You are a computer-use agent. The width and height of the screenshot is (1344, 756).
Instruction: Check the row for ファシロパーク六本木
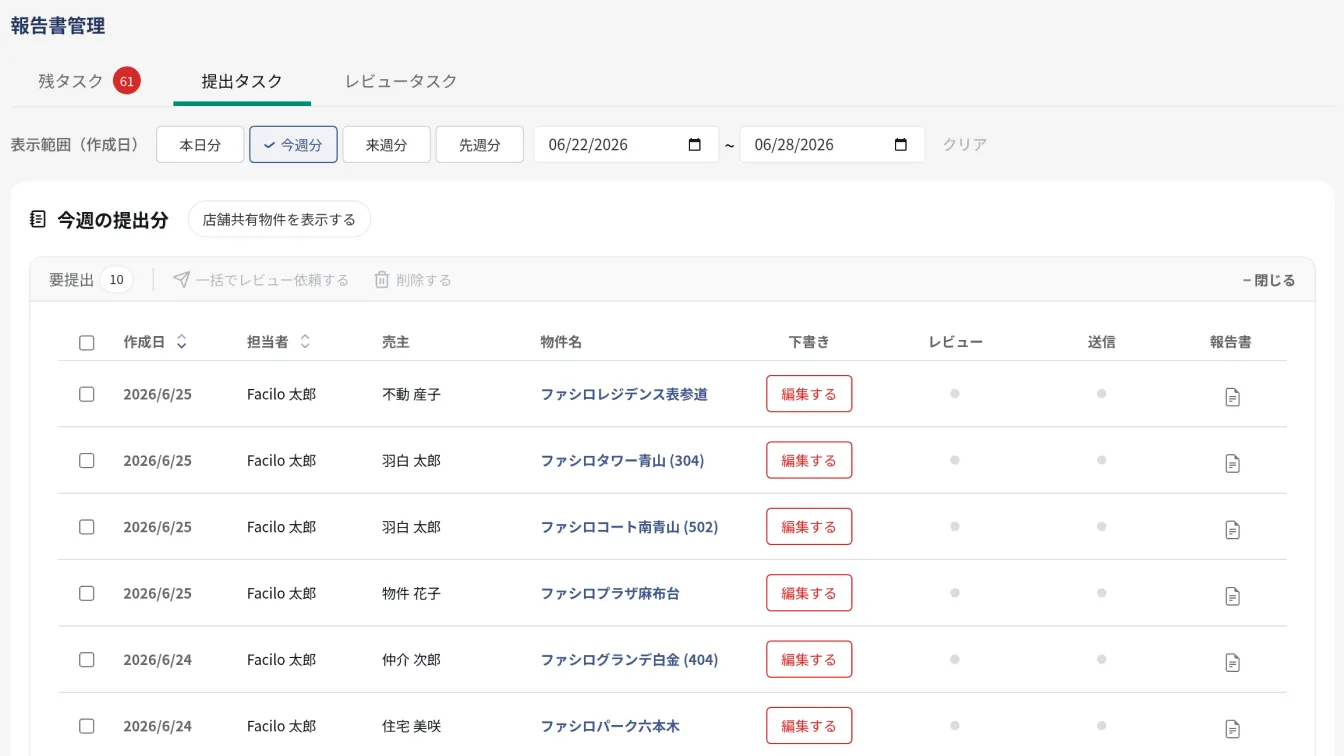pos(87,726)
